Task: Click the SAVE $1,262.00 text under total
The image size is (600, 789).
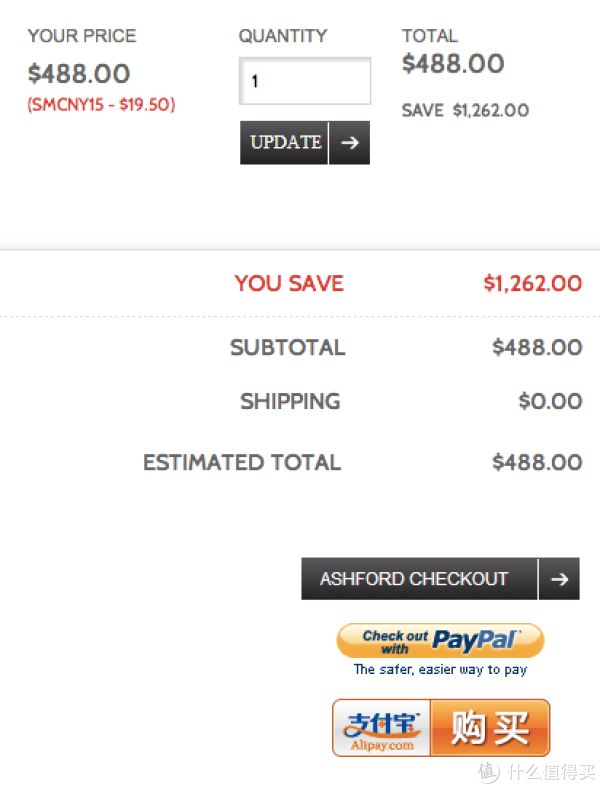Action: pos(465,110)
